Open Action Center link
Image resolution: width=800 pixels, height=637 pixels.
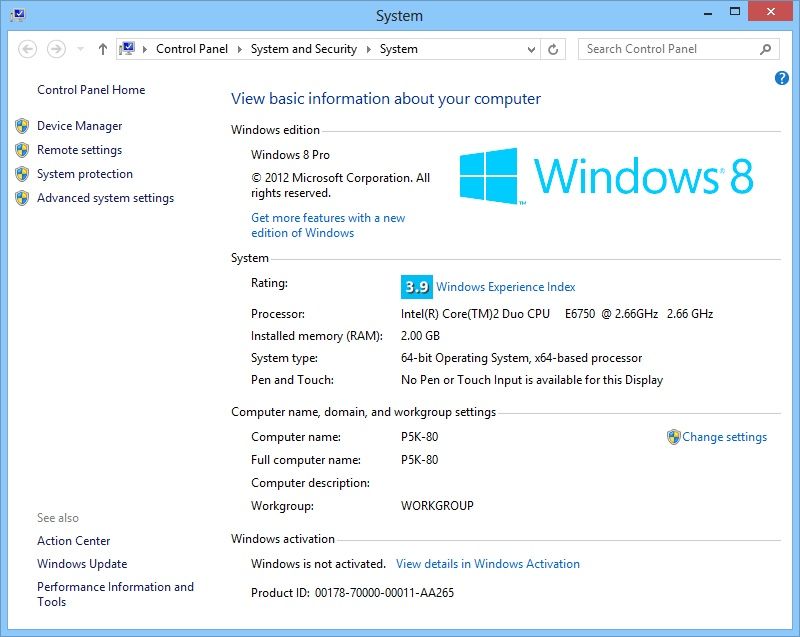click(x=73, y=541)
